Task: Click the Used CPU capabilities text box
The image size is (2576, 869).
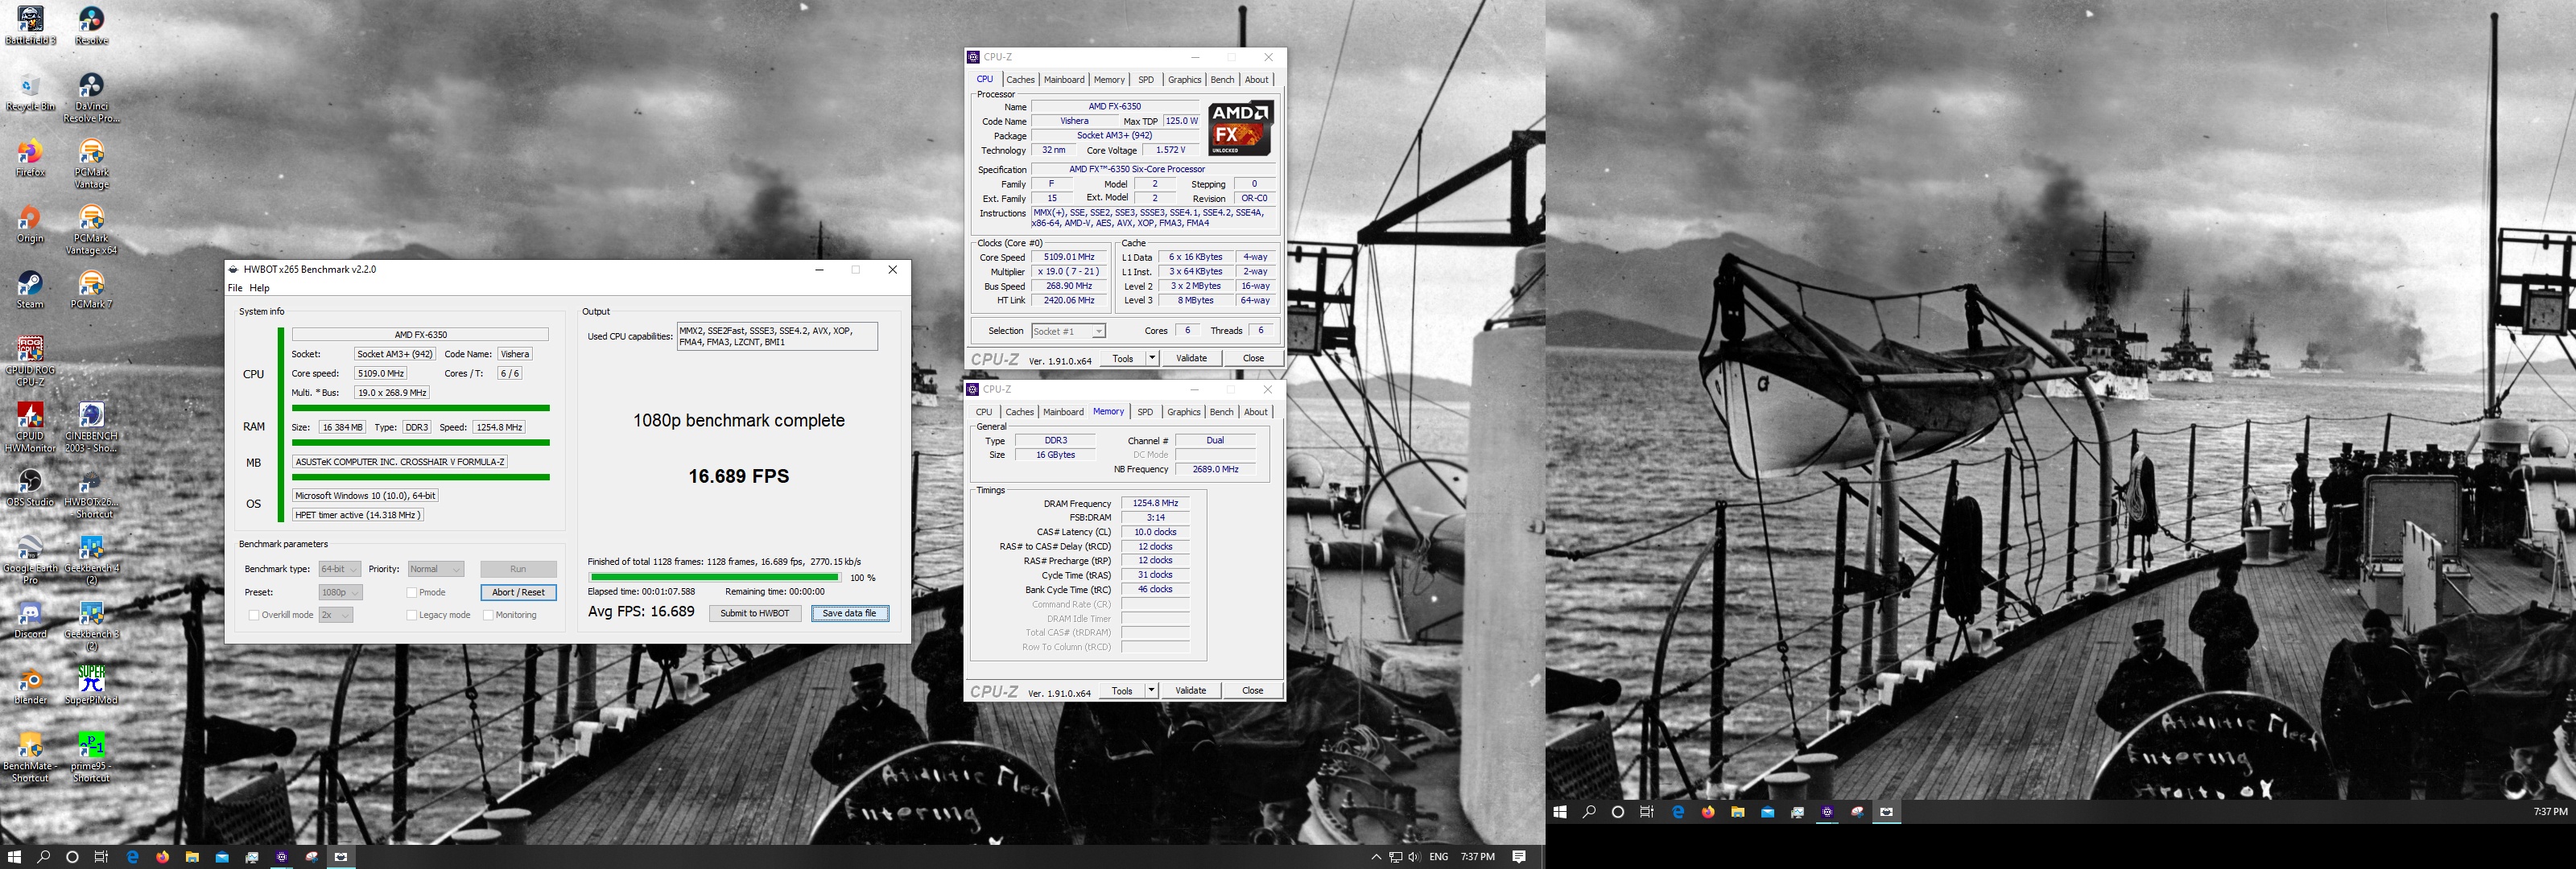Action: click(x=777, y=336)
